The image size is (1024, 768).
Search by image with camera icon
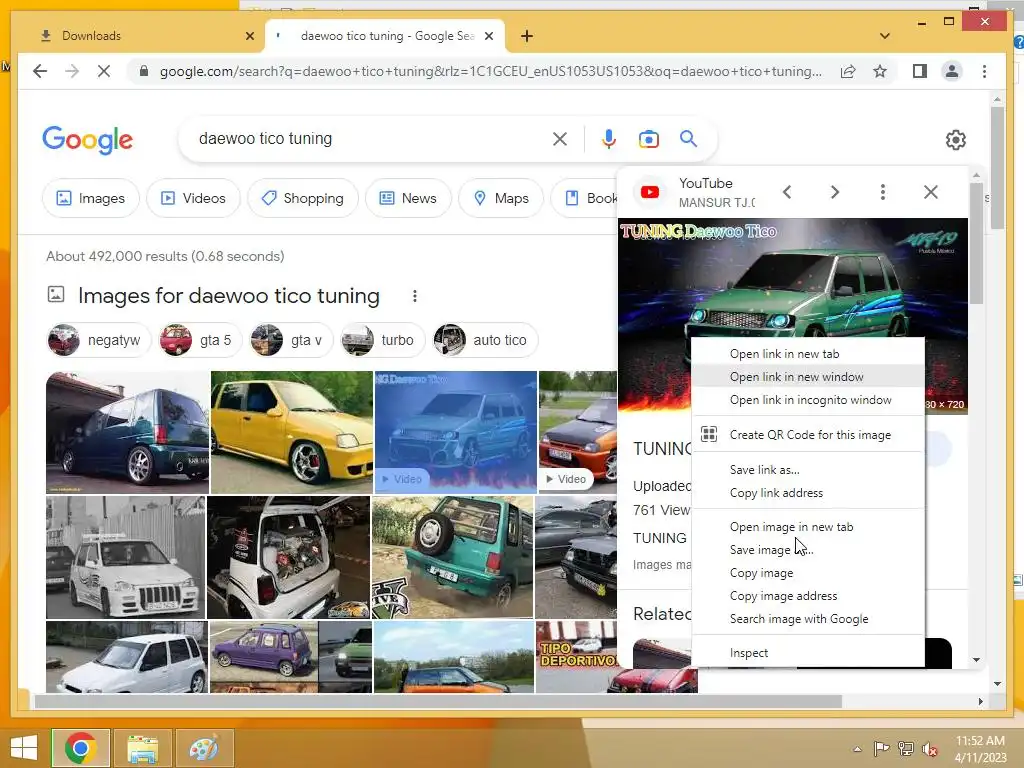click(648, 139)
